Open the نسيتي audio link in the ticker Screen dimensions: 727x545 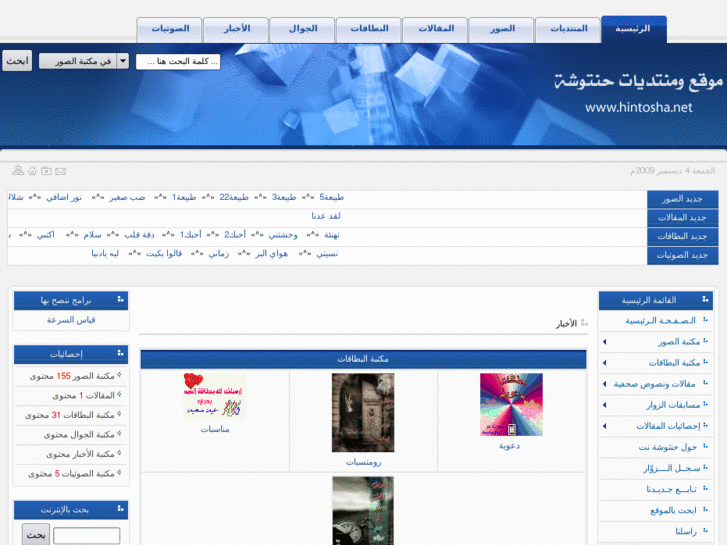pyautogui.click(x=327, y=253)
